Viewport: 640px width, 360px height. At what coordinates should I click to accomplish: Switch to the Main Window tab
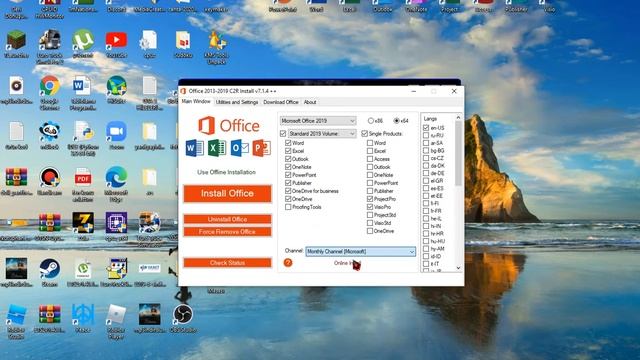[196, 102]
